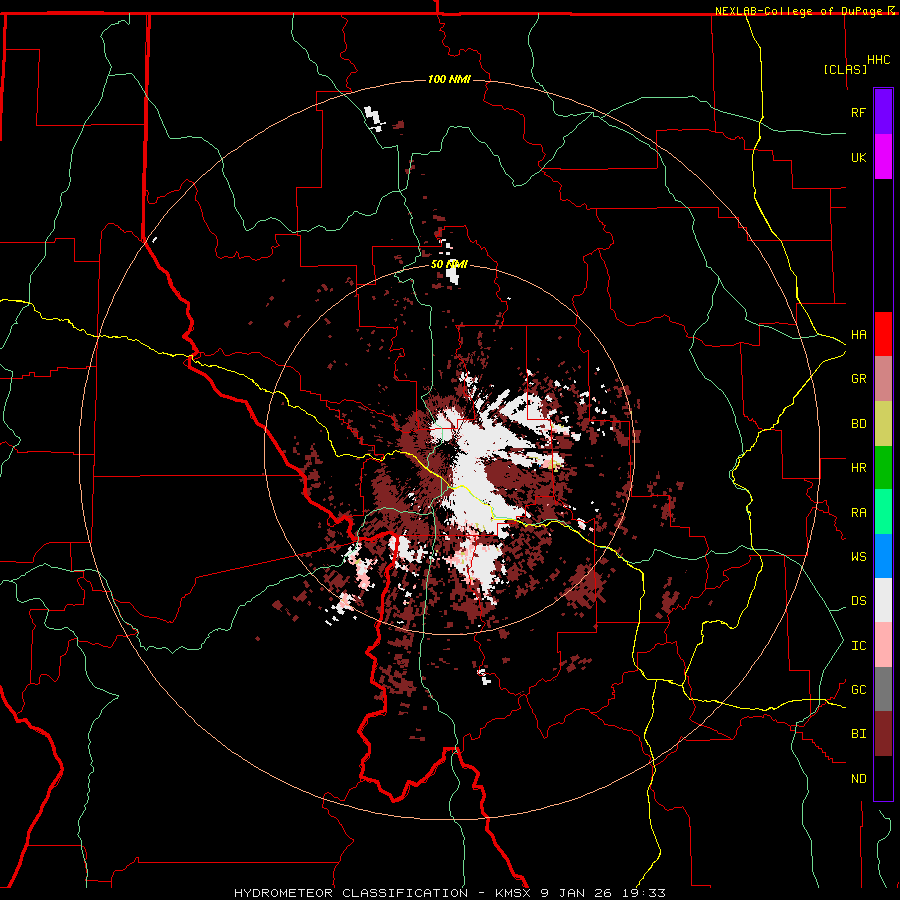Pick the dark green HR swatch
The image size is (900, 900).
click(883, 468)
